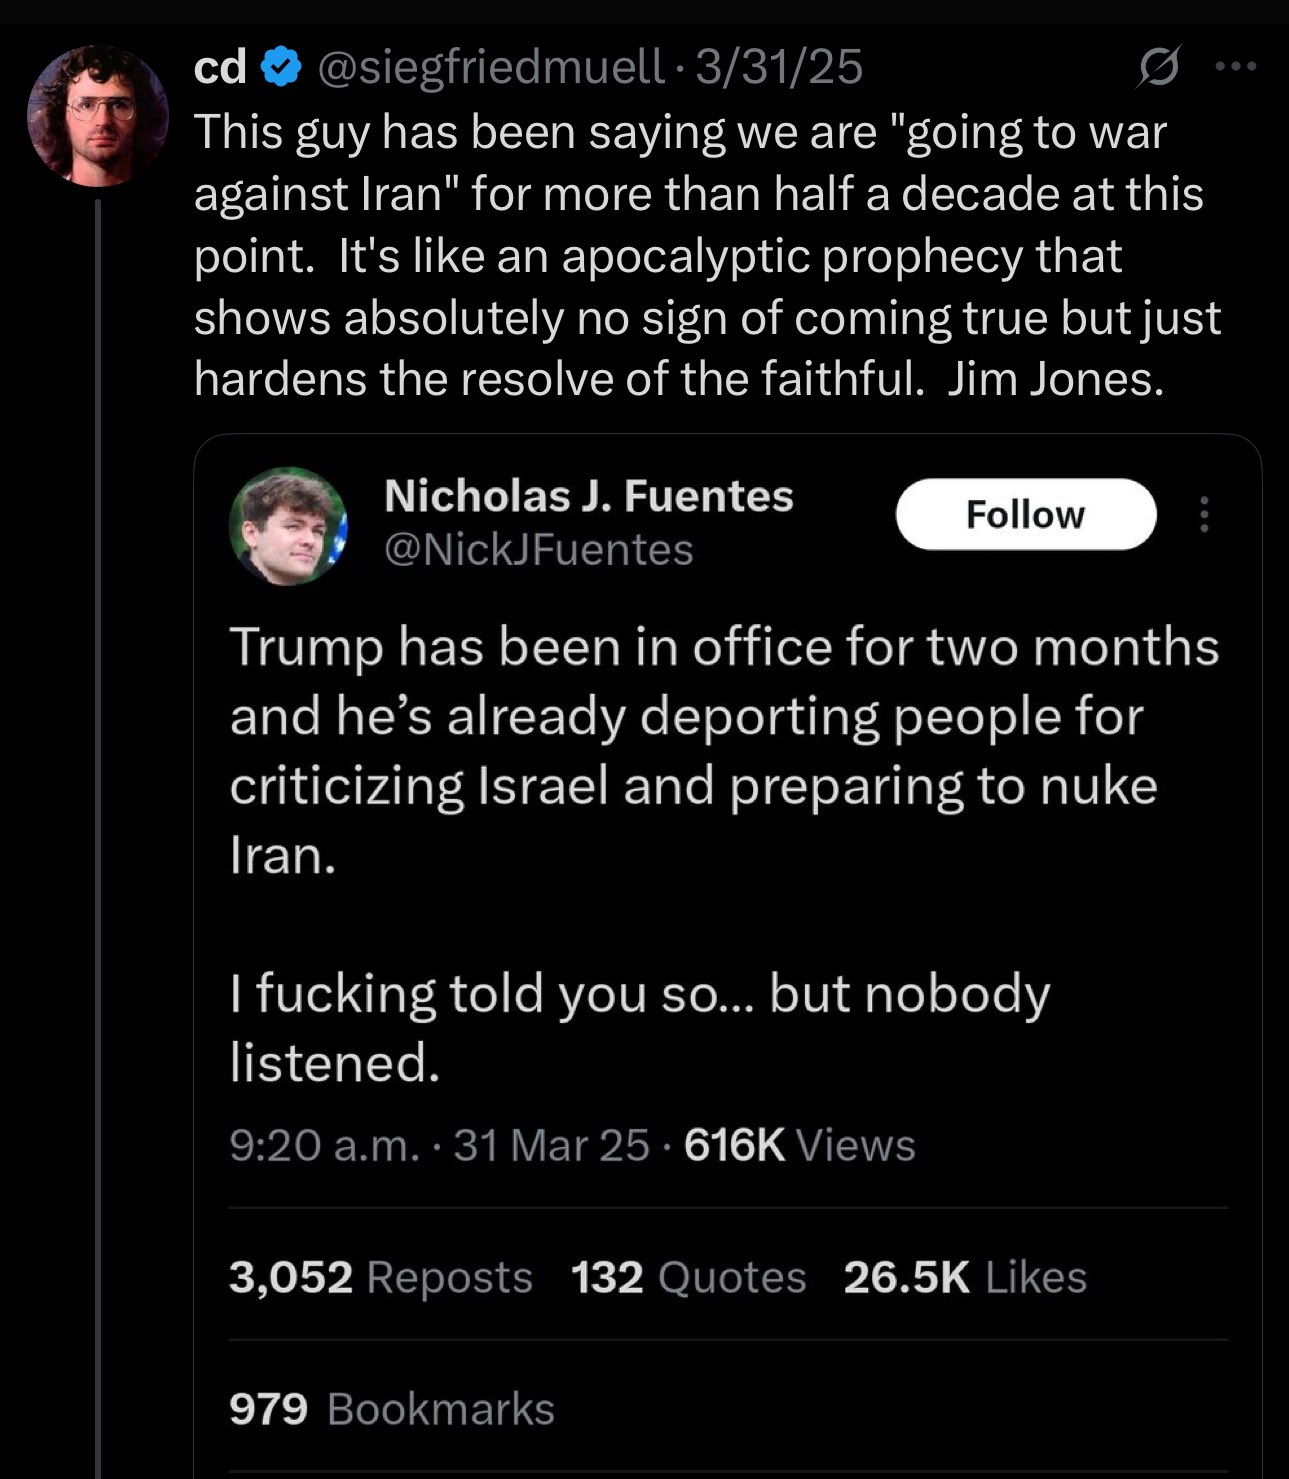Open the horizontal three-dot more menu
1289x1479 pixels.
[1236, 66]
